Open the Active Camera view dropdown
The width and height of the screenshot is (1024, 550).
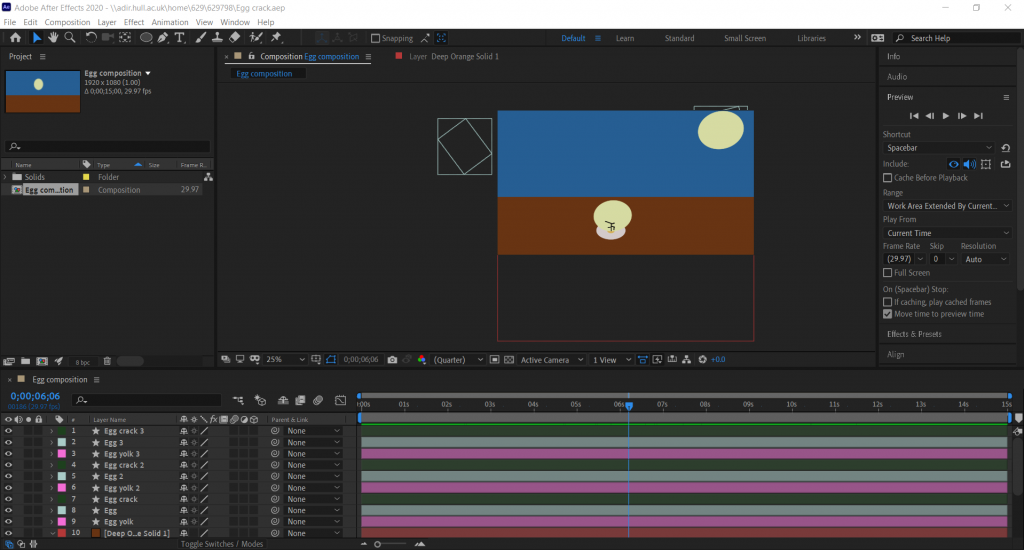pos(550,360)
